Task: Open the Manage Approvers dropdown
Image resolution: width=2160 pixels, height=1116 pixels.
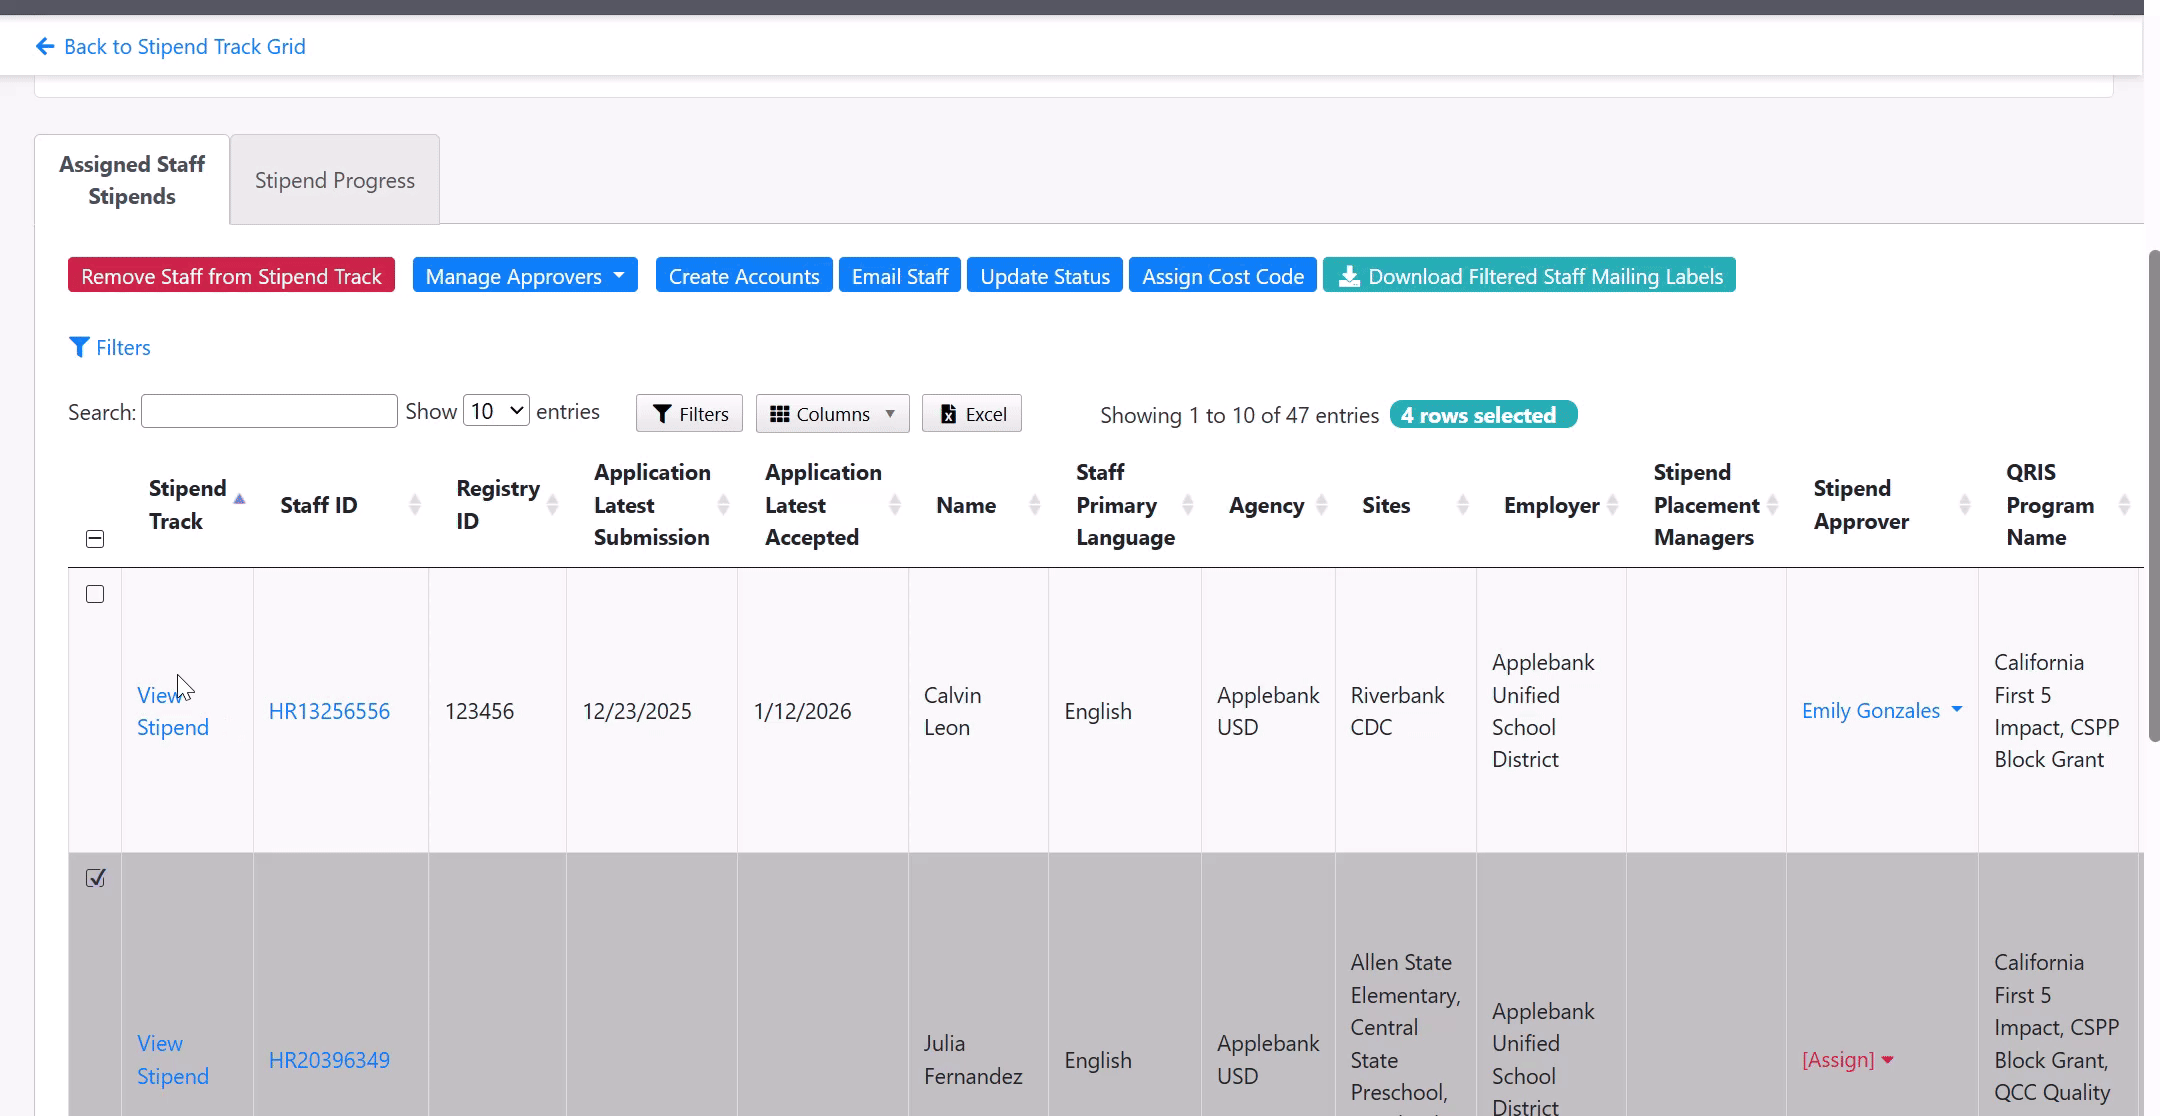Action: (524, 276)
